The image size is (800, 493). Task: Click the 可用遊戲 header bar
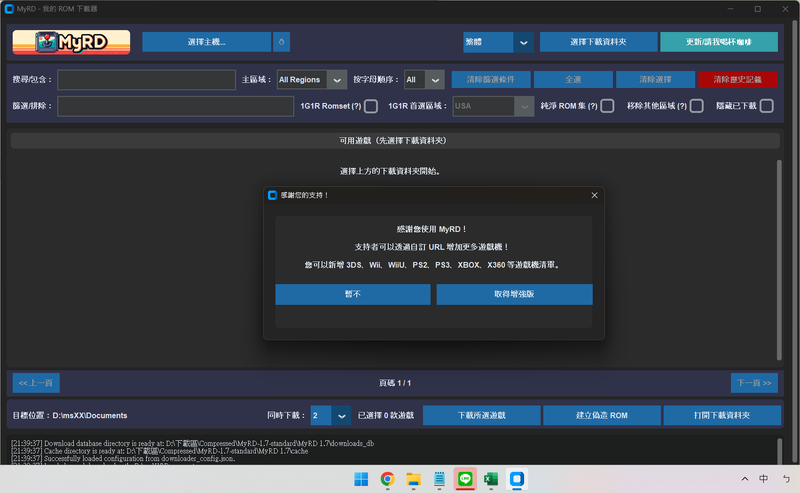point(395,141)
